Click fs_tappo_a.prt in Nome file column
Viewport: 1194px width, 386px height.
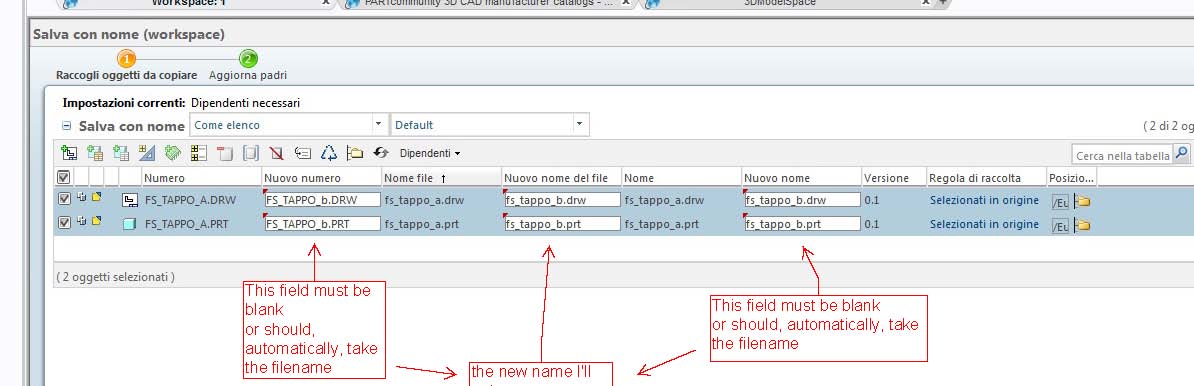point(423,224)
